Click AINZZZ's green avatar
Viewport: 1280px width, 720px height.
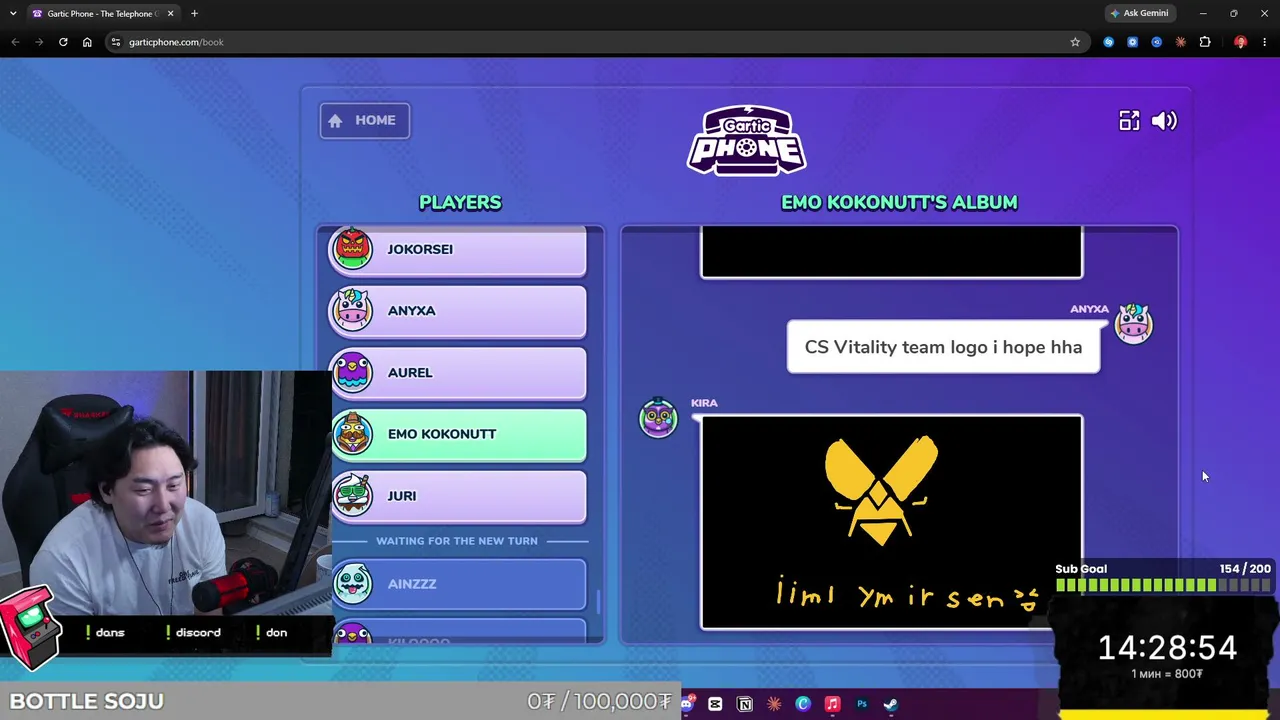click(x=352, y=584)
